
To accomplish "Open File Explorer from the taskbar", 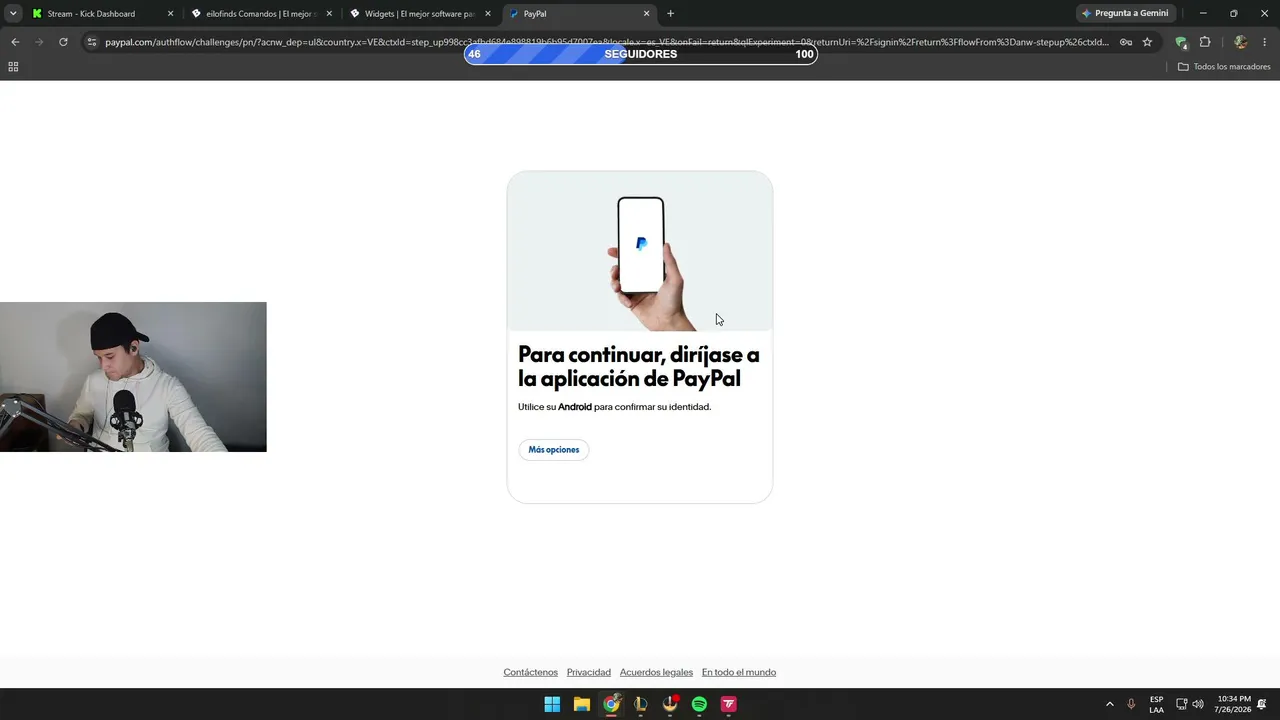I will pyautogui.click(x=581, y=704).
